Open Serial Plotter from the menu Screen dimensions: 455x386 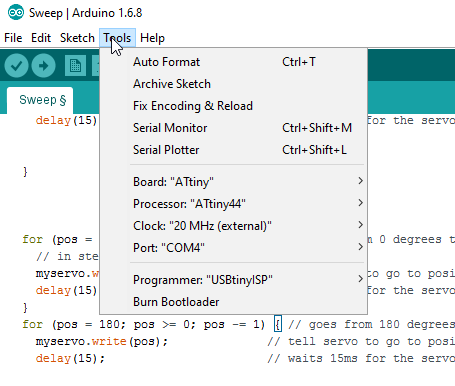[x=233, y=150]
